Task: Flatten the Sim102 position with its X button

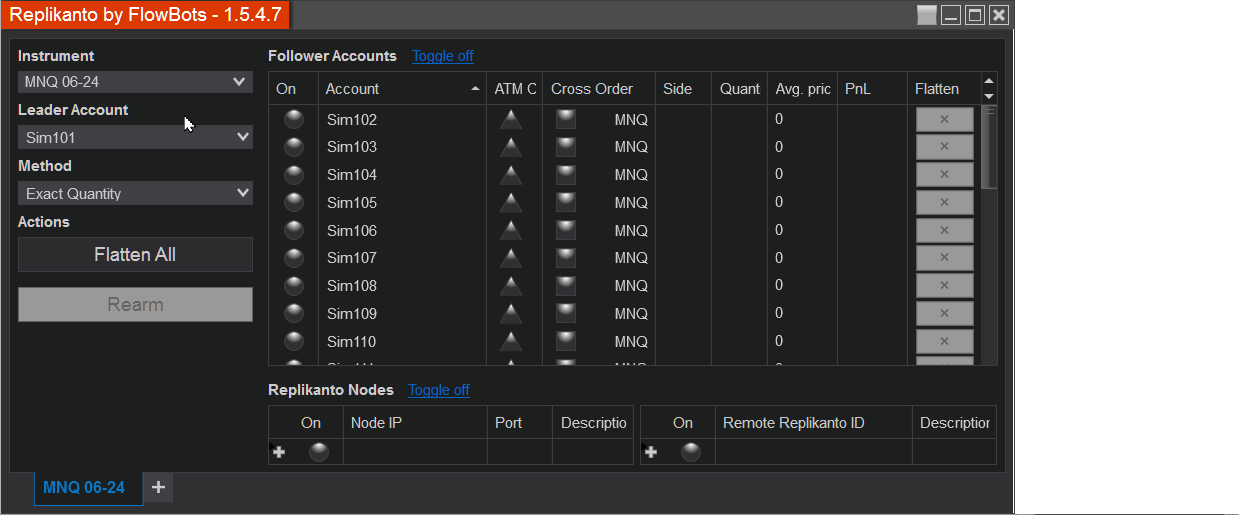Action: tap(944, 119)
